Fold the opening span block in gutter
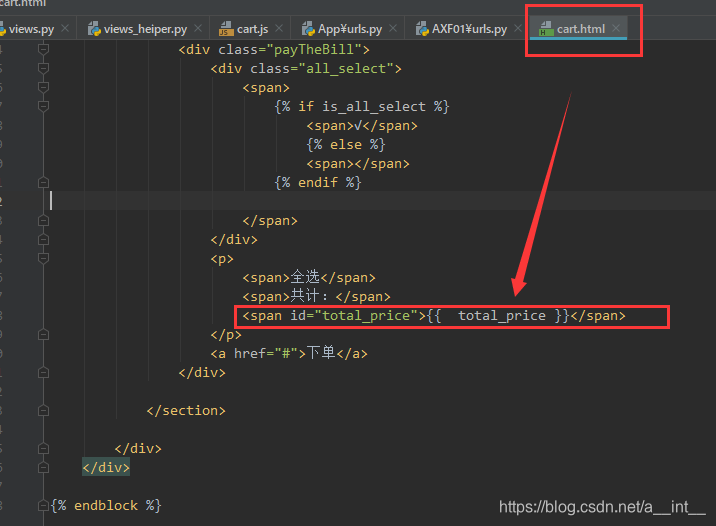 tap(43, 87)
